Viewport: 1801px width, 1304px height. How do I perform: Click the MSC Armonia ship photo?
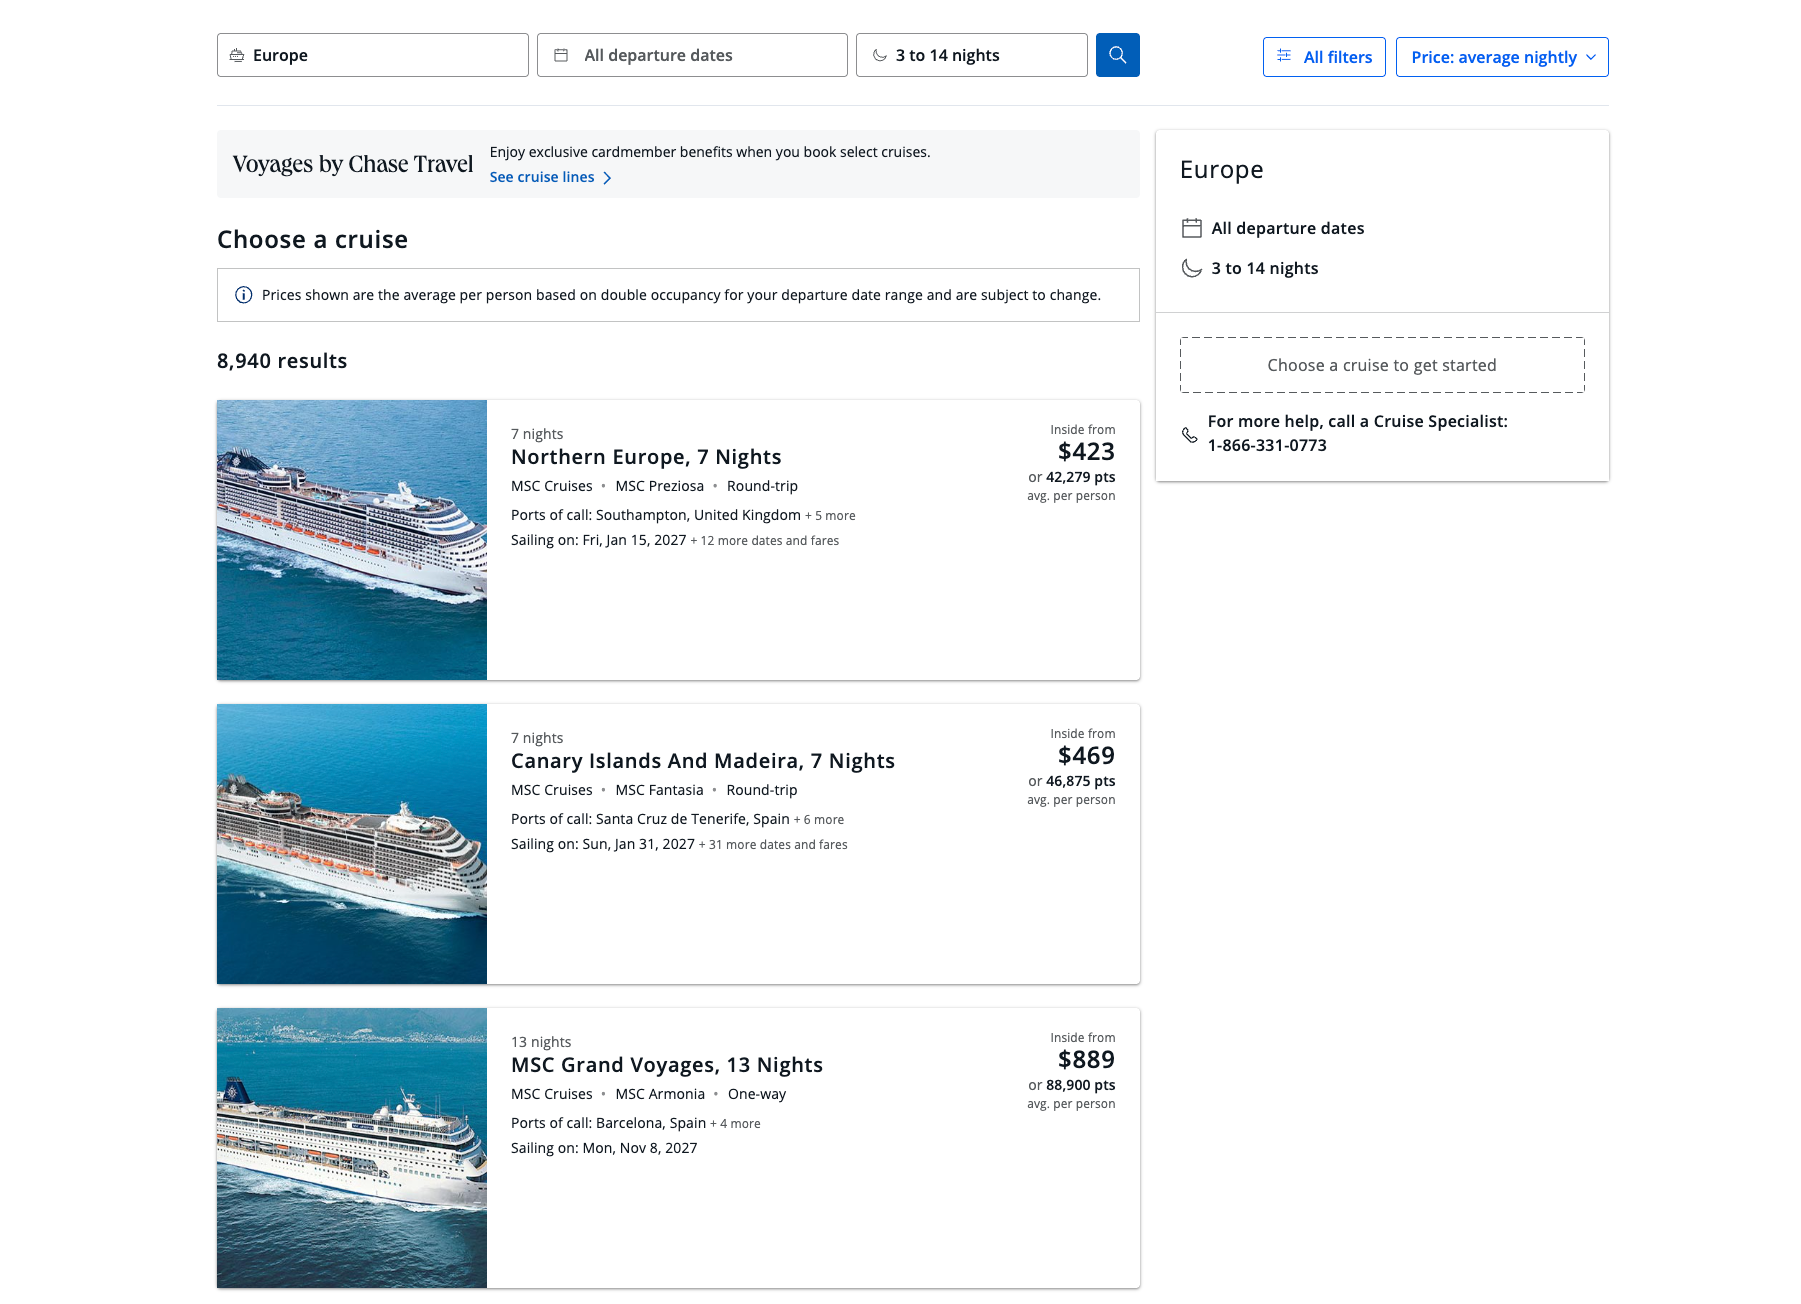coord(352,1148)
